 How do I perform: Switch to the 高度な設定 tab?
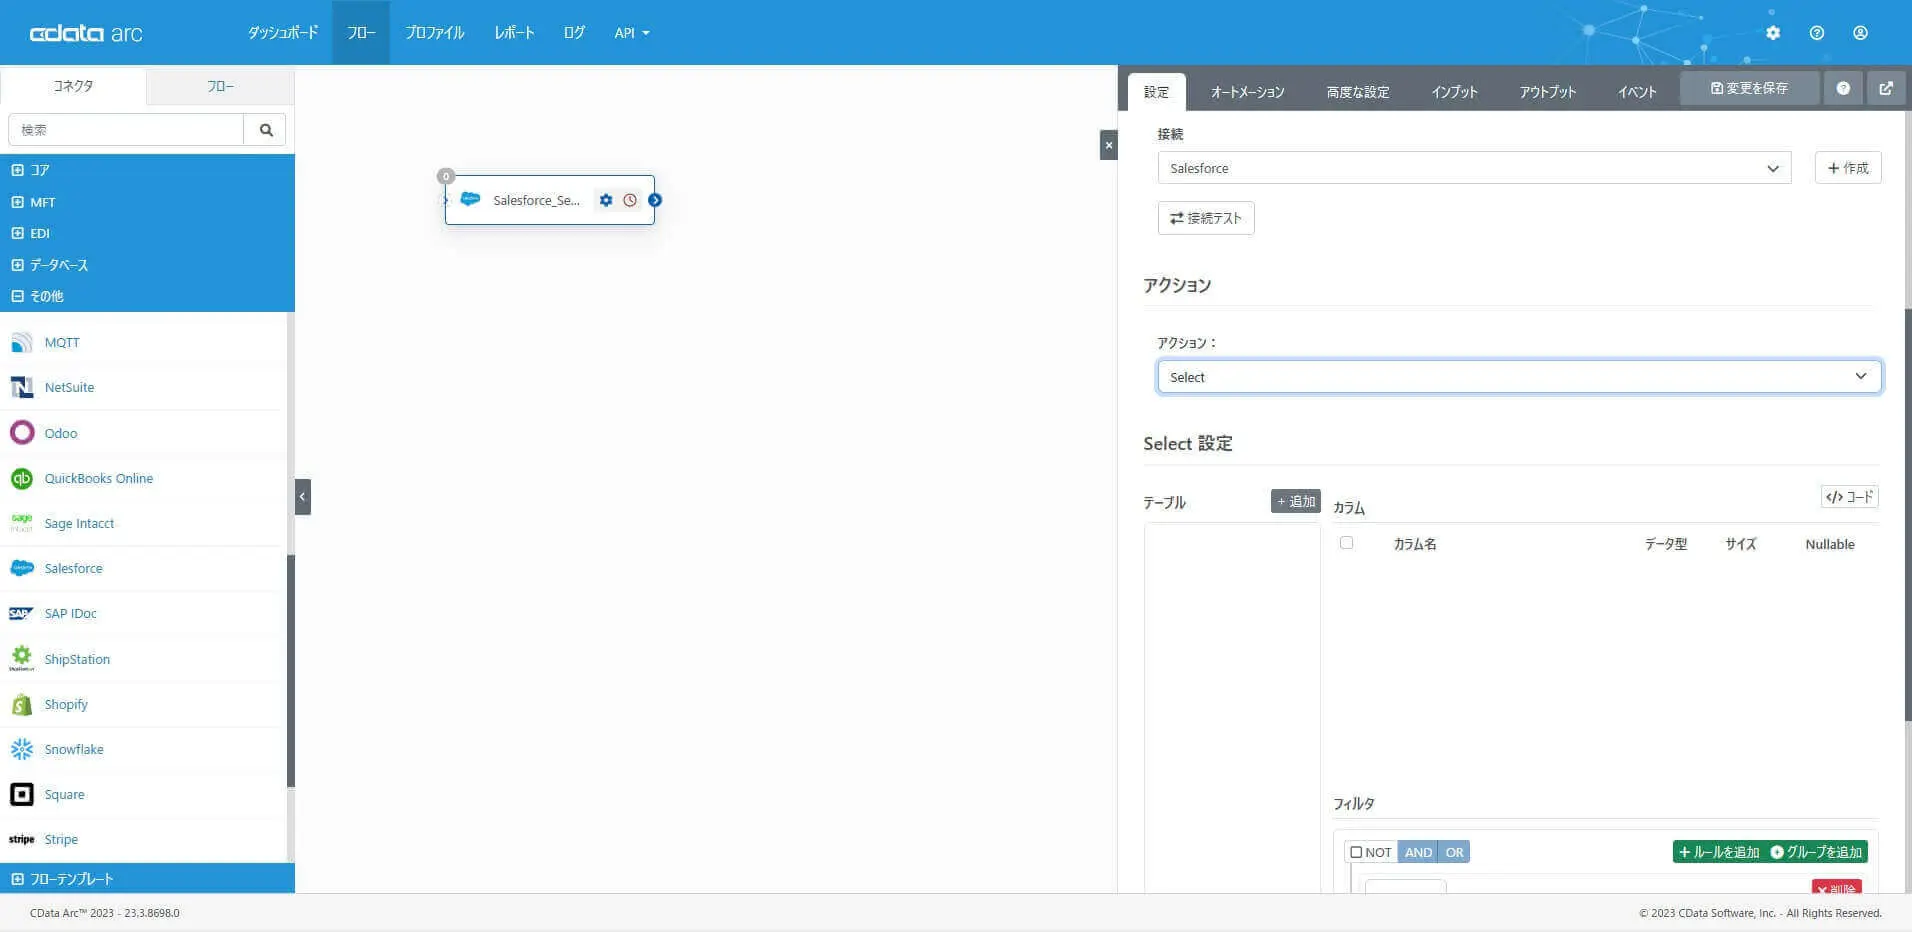point(1357,92)
